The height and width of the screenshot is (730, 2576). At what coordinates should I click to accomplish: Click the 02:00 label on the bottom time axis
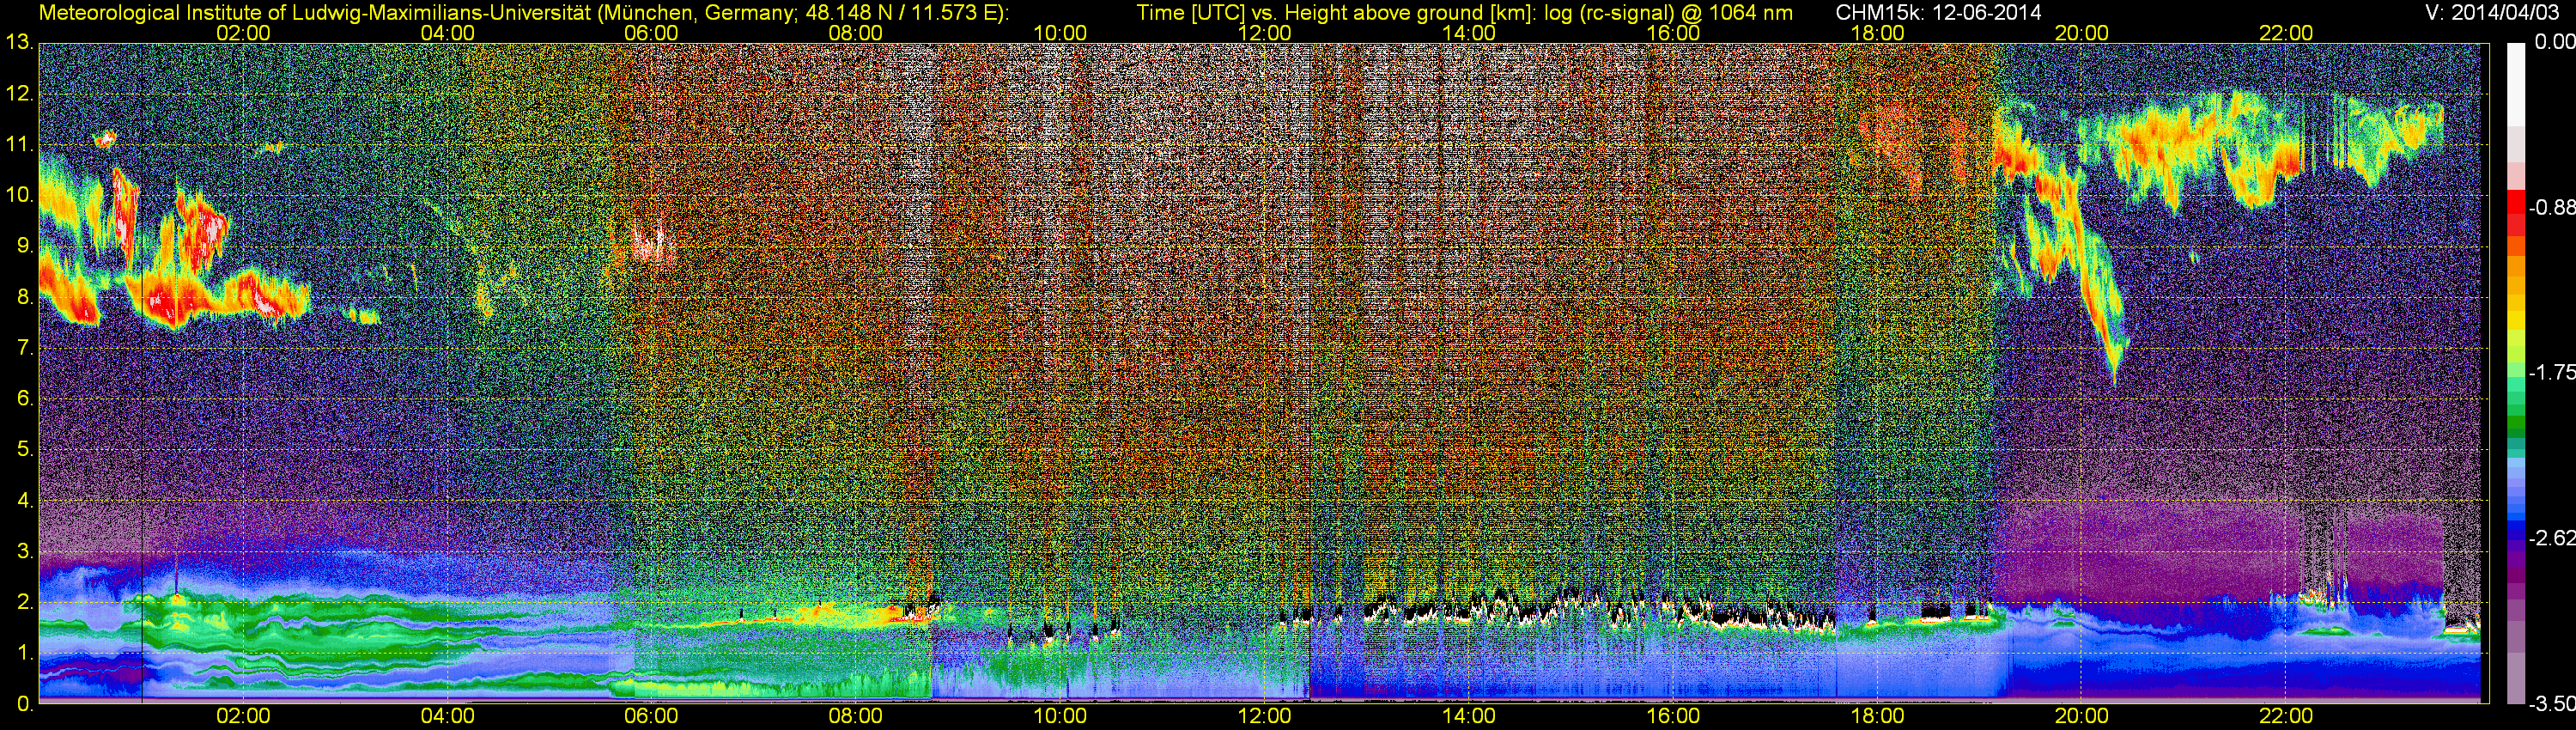[x=243, y=716]
